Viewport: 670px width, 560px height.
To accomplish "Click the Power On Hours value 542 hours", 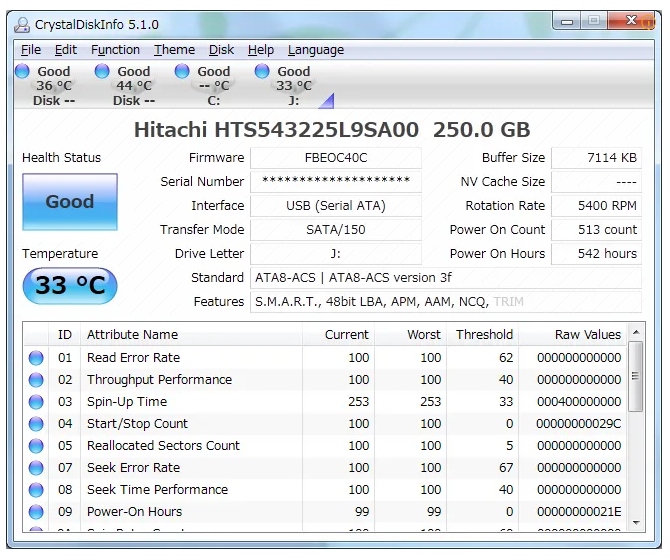I will pos(597,254).
